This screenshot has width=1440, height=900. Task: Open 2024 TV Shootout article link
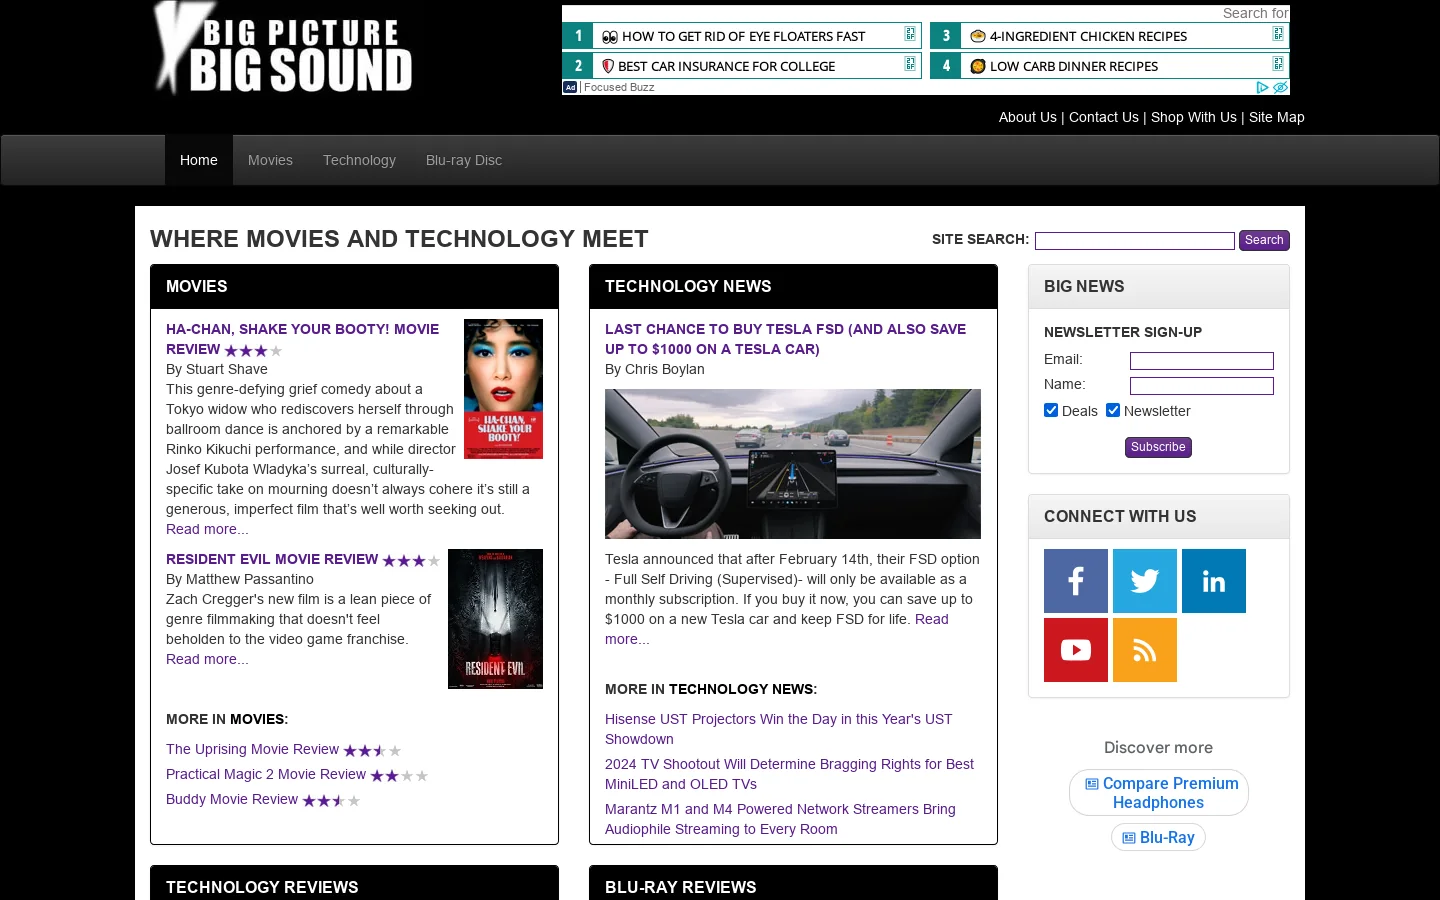[789, 774]
